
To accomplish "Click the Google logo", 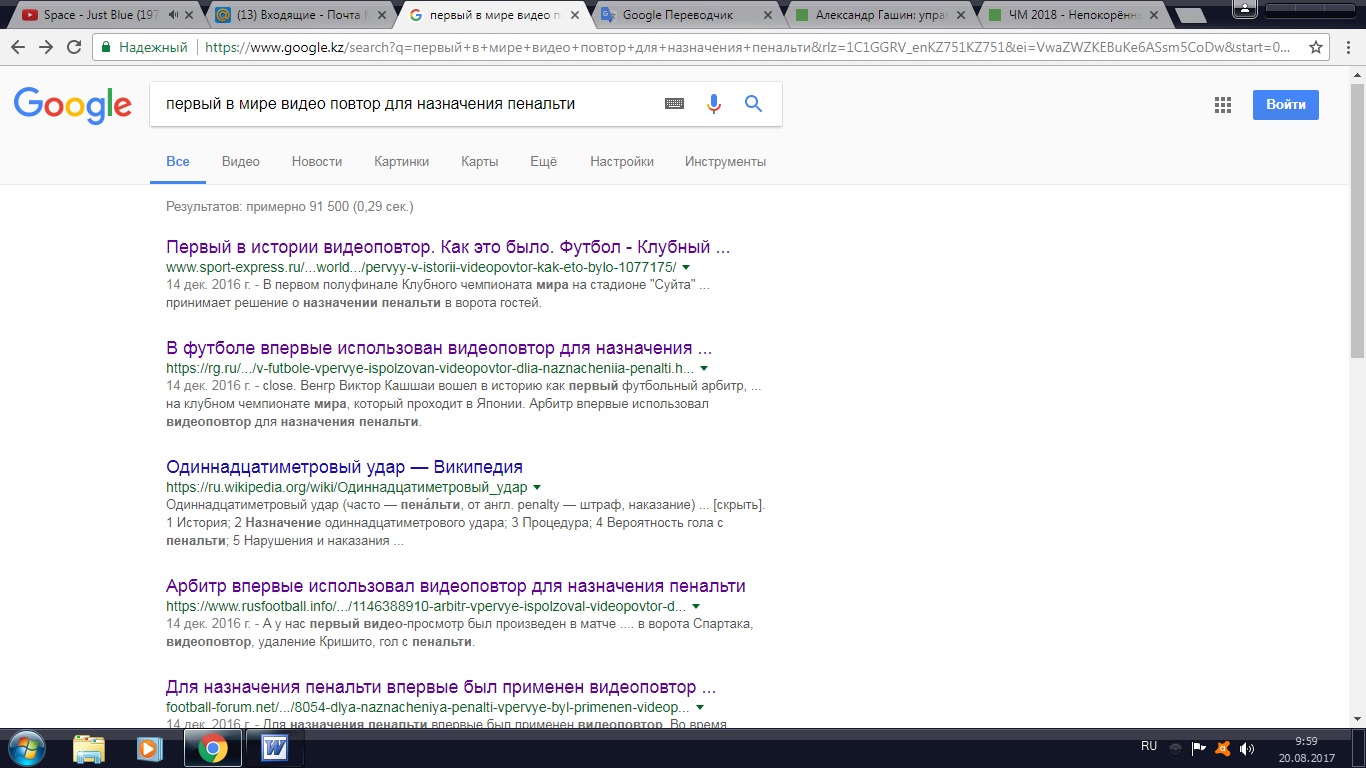I will (x=73, y=104).
